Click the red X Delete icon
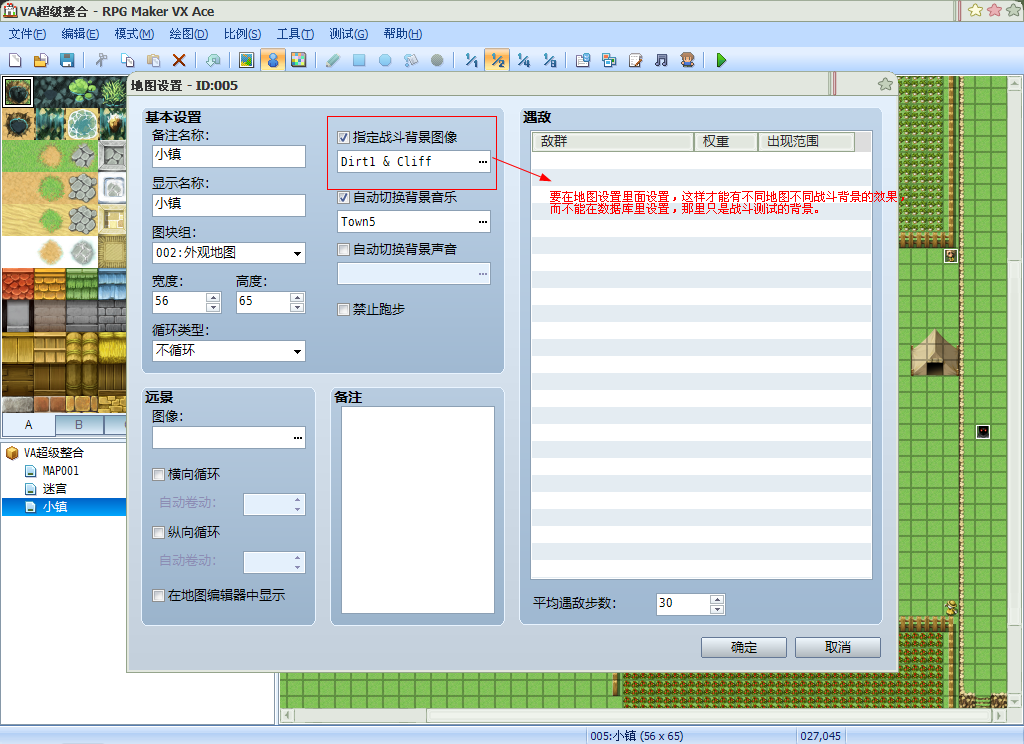 (179, 60)
